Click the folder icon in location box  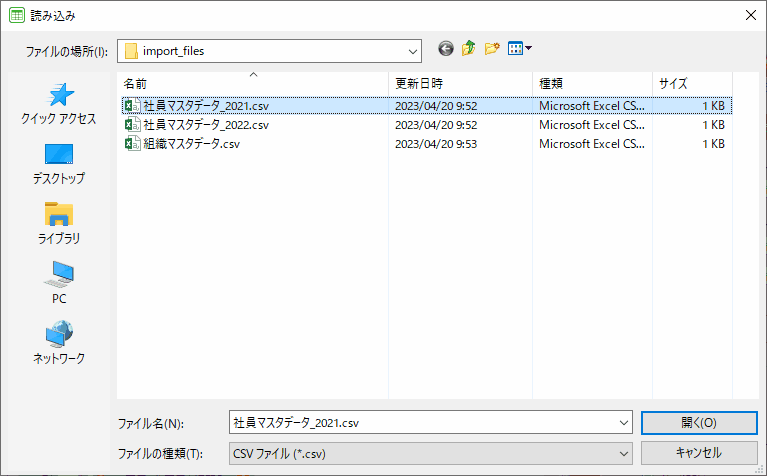[131, 51]
